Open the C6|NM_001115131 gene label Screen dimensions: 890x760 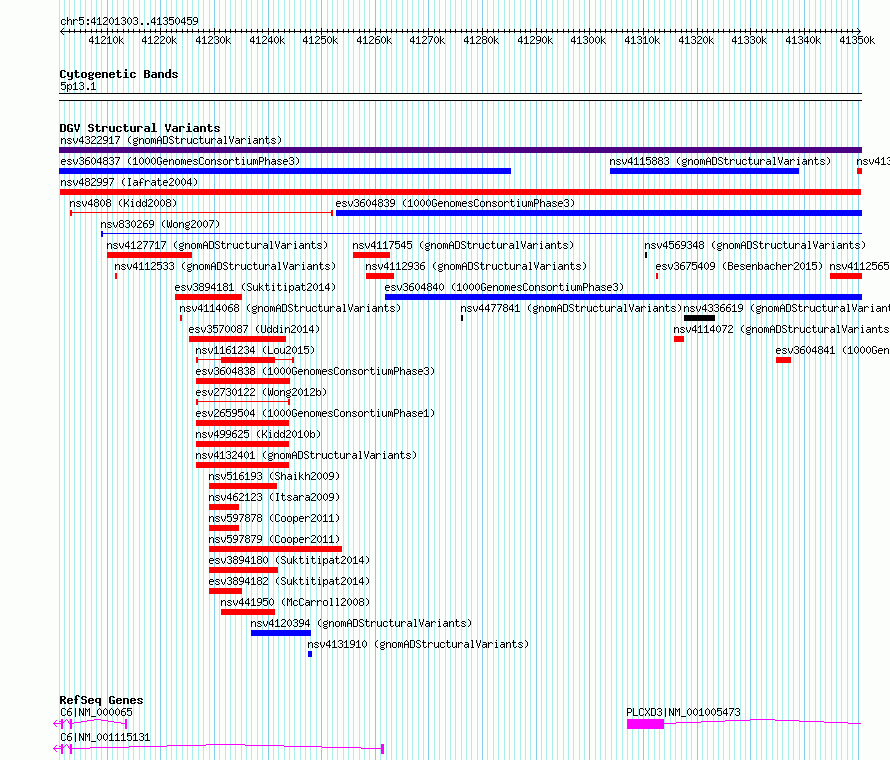pyautogui.click(x=105, y=737)
